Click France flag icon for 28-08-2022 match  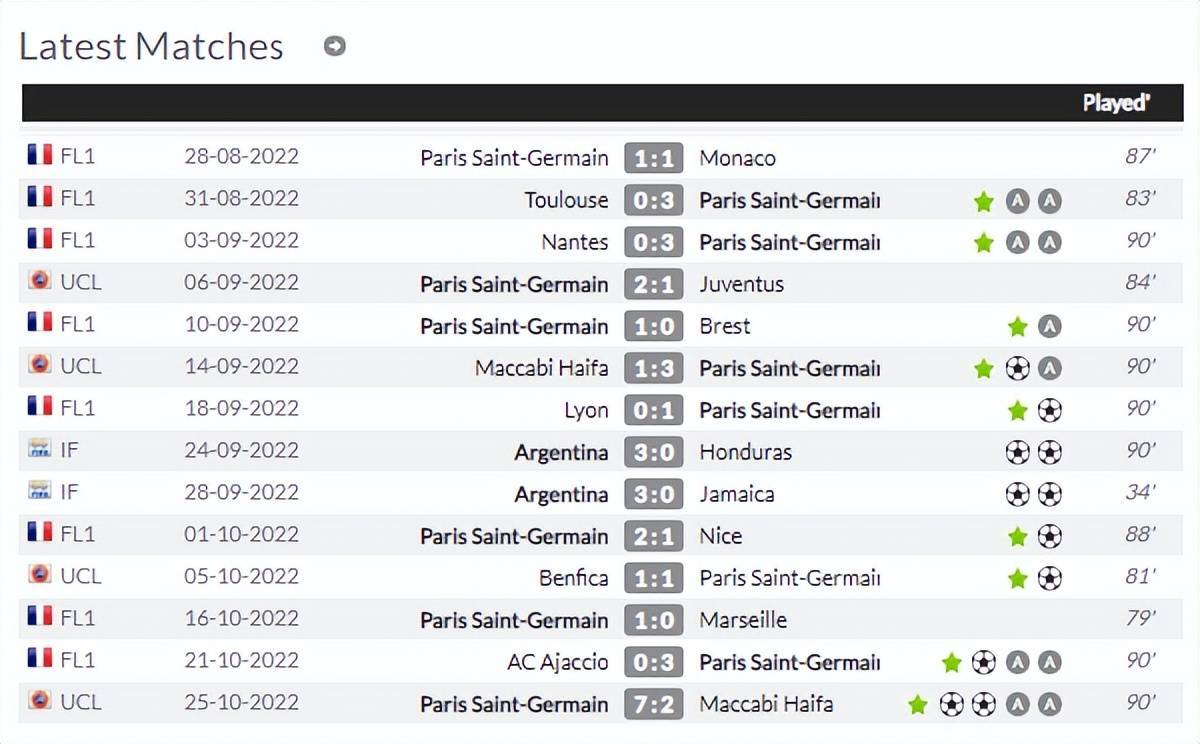(x=40, y=155)
